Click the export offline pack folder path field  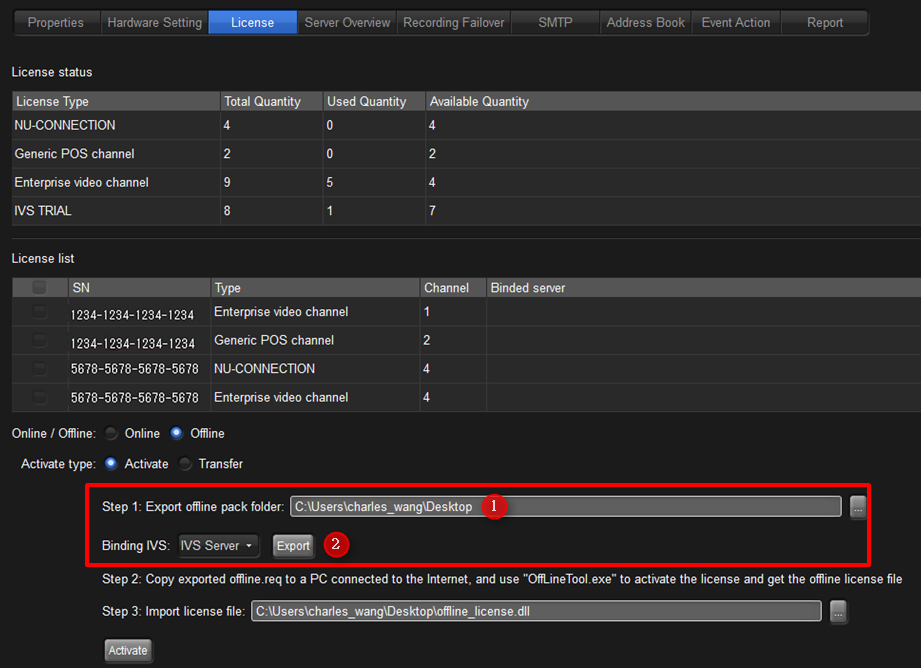click(x=565, y=507)
